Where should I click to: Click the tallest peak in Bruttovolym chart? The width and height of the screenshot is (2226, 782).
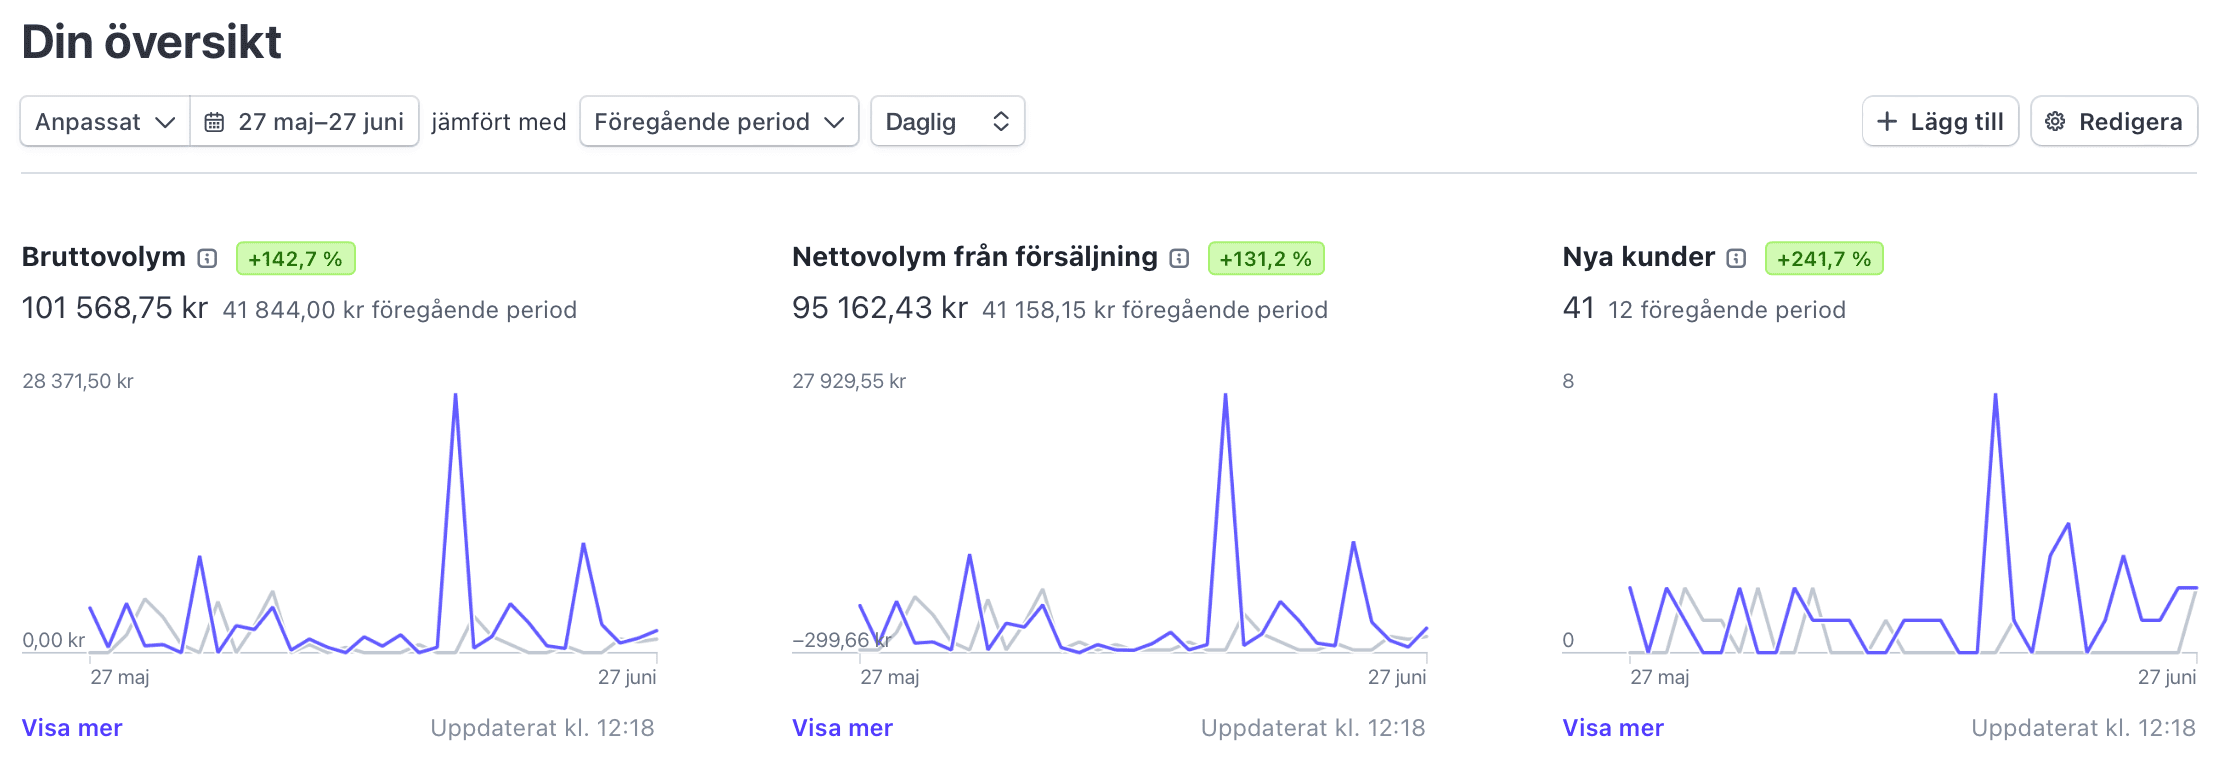click(455, 397)
